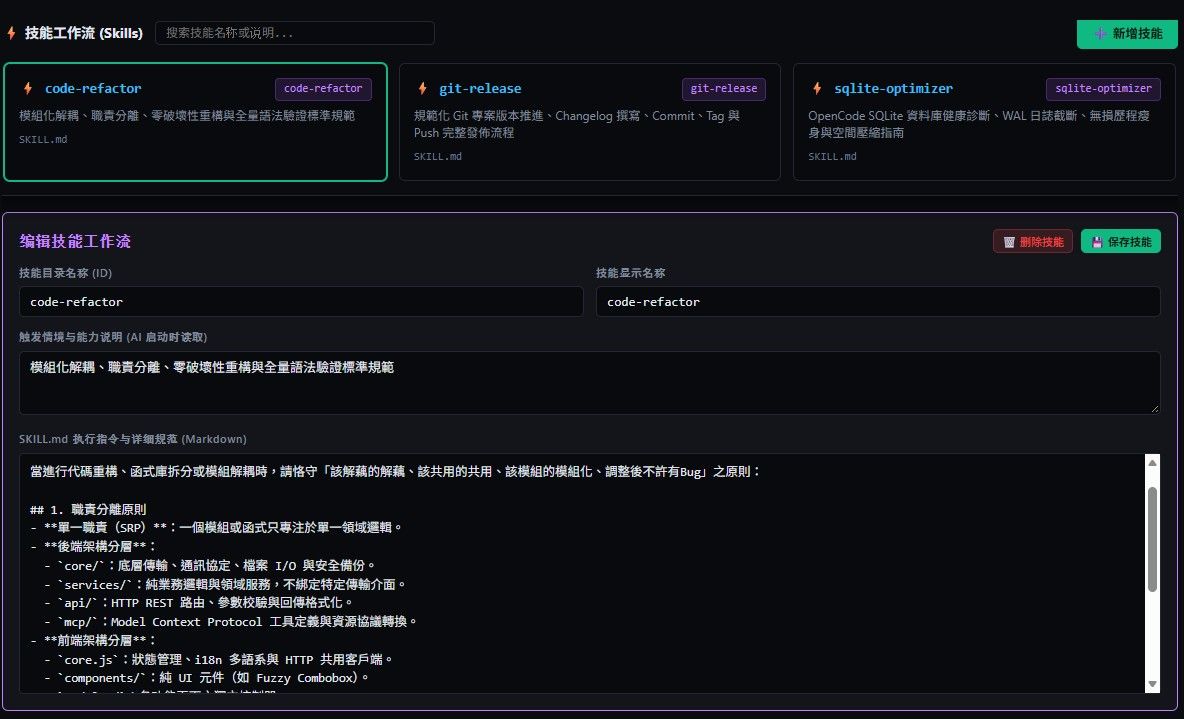This screenshot has height=719, width=1184.
Task: Focus the skill search box
Action: tap(294, 33)
